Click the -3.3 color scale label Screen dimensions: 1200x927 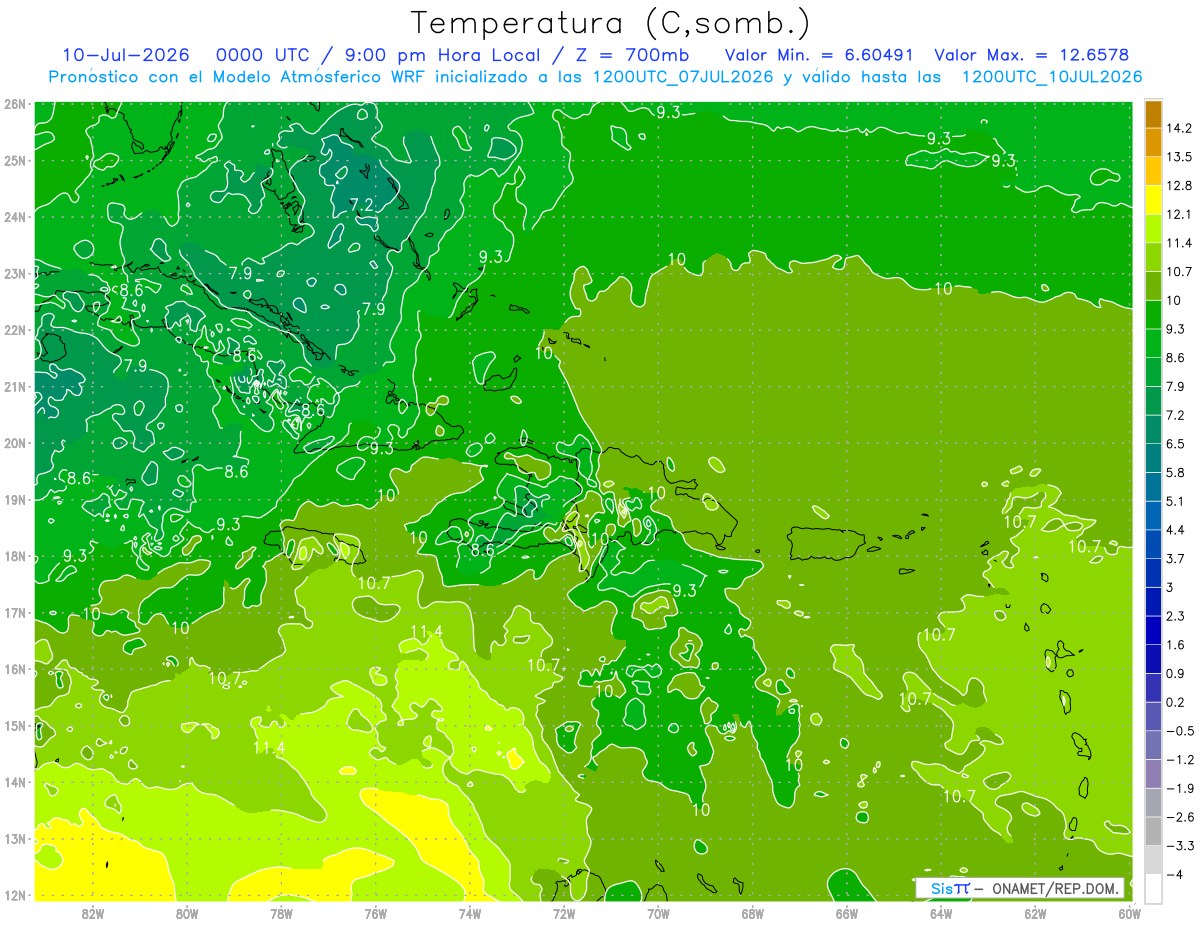click(x=1180, y=846)
